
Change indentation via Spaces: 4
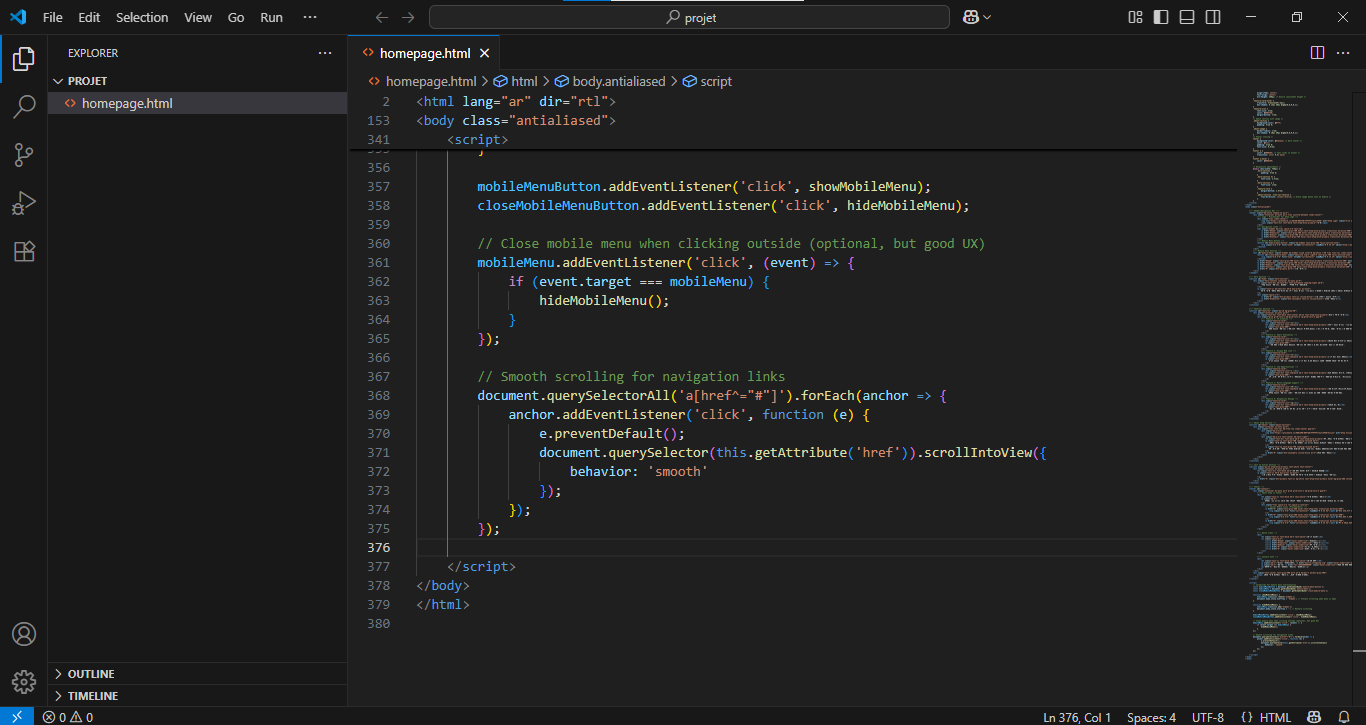point(1151,717)
